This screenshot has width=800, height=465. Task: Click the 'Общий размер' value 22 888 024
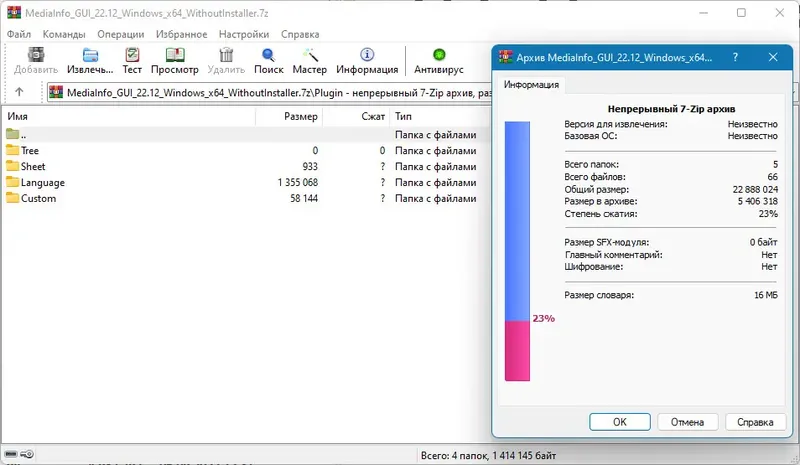755,189
